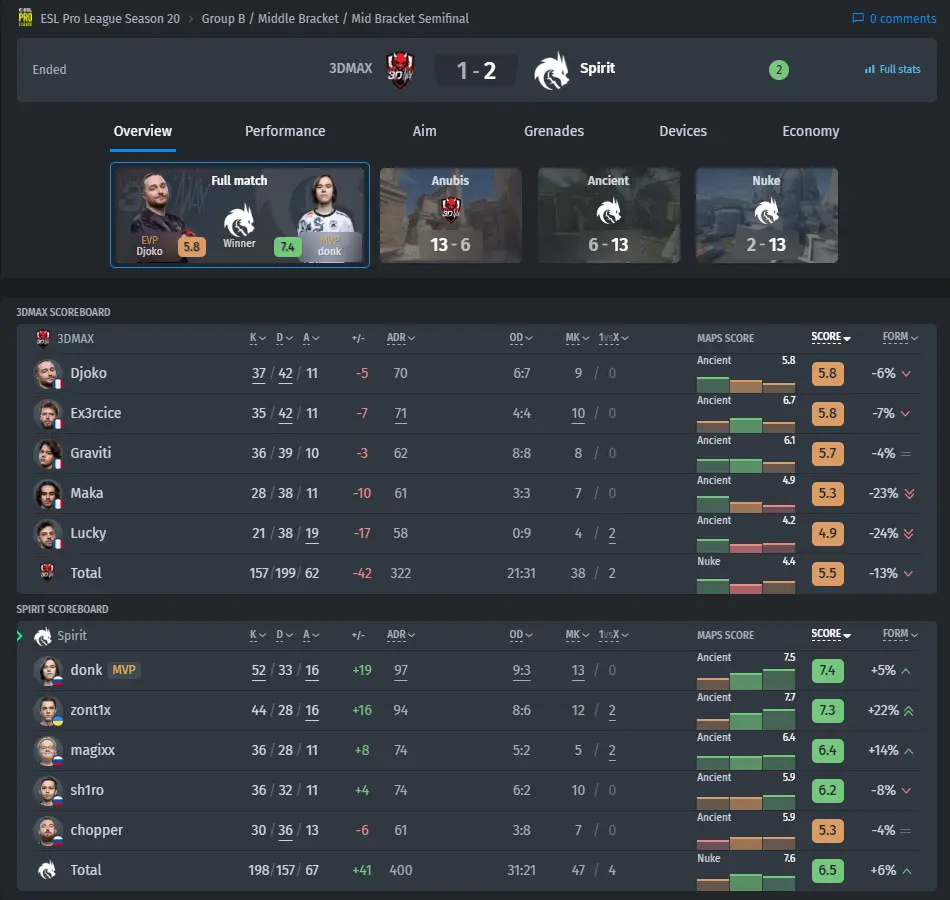The image size is (950, 900).
Task: Click Spirit logo in Spirit scoreboard header
Action: coord(42,636)
